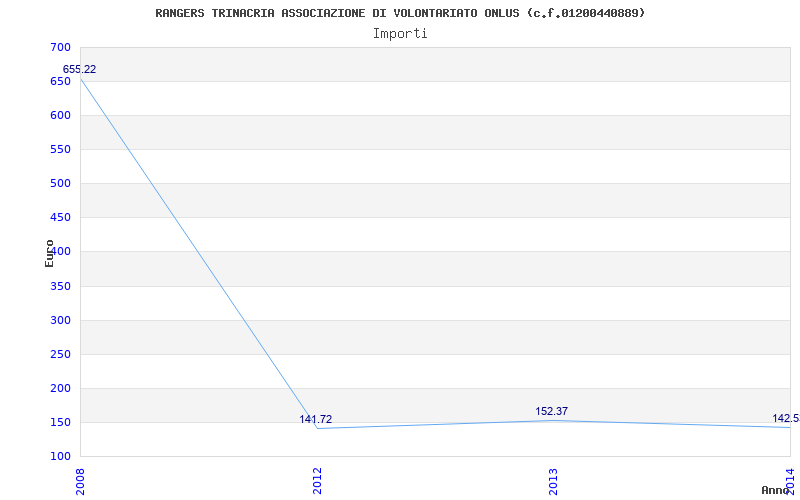
Task: Click y-axis value 600
Action: (x=60, y=115)
